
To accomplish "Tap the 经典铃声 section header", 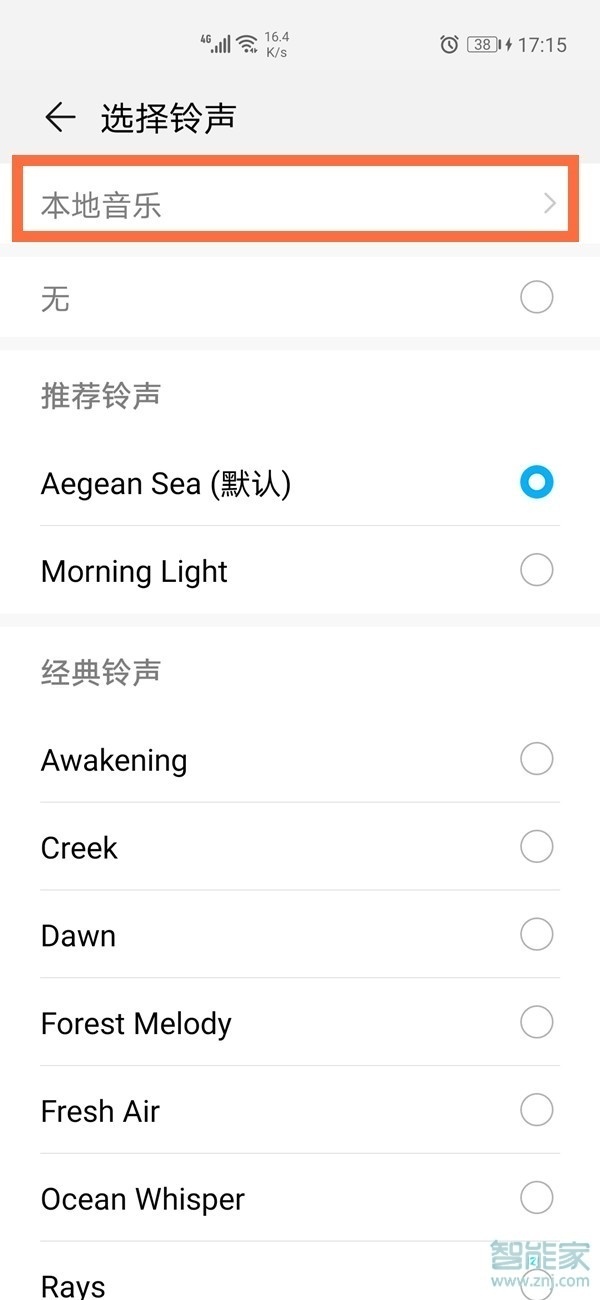I will (x=99, y=673).
